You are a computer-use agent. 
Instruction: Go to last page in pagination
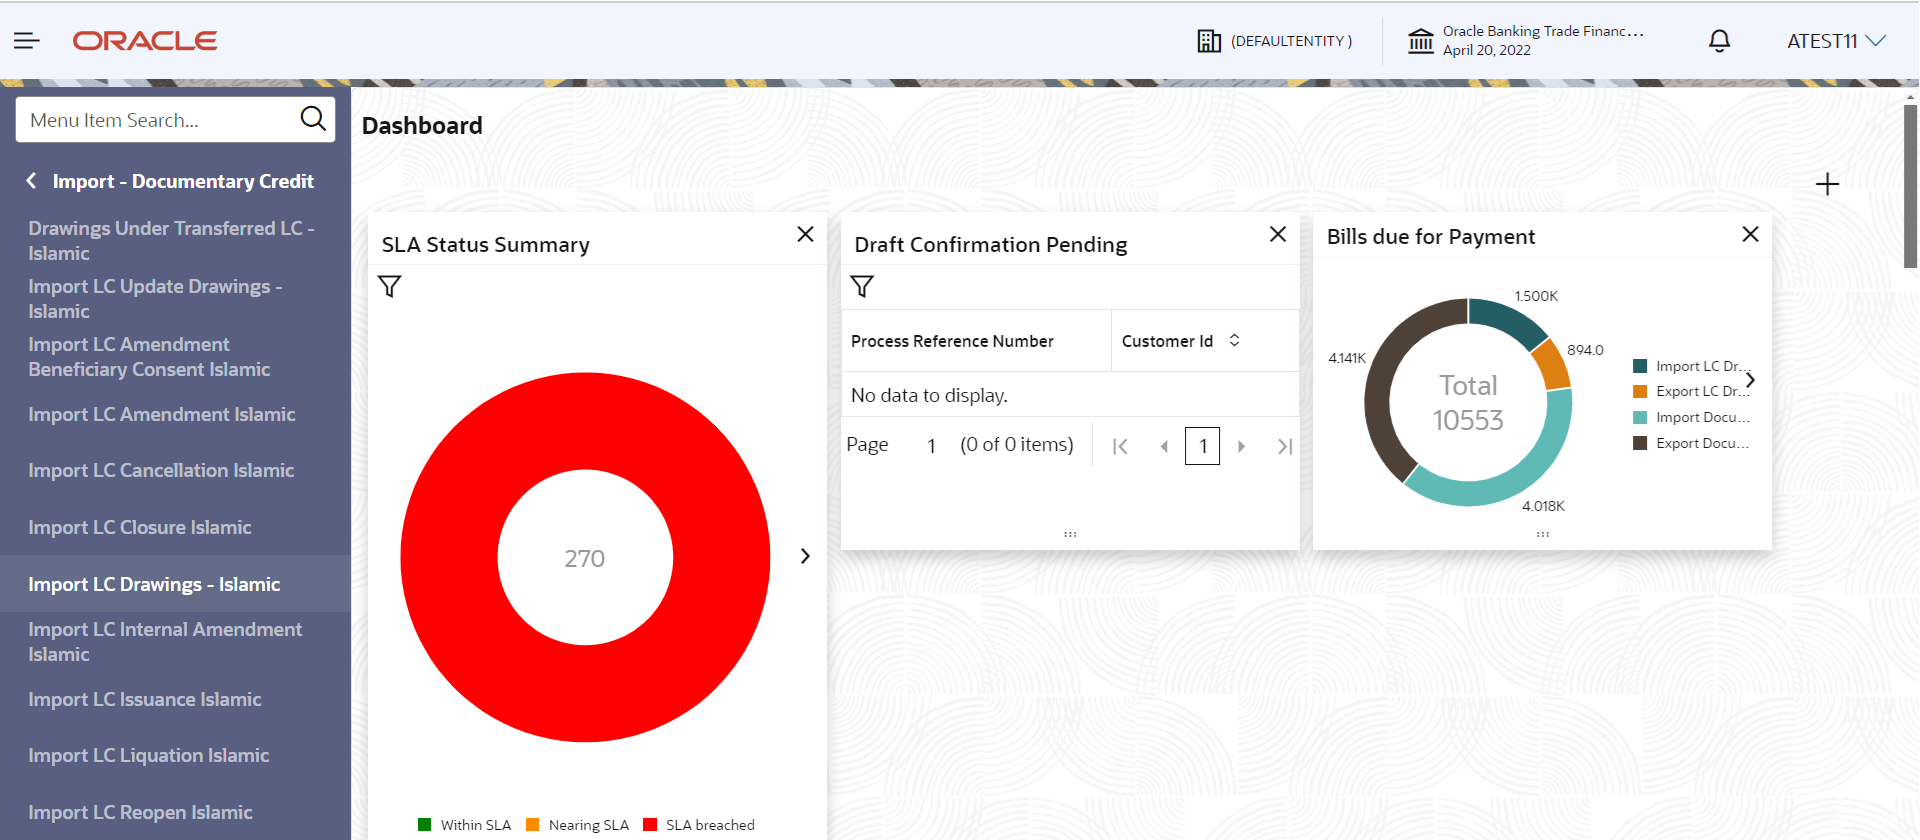(1285, 446)
